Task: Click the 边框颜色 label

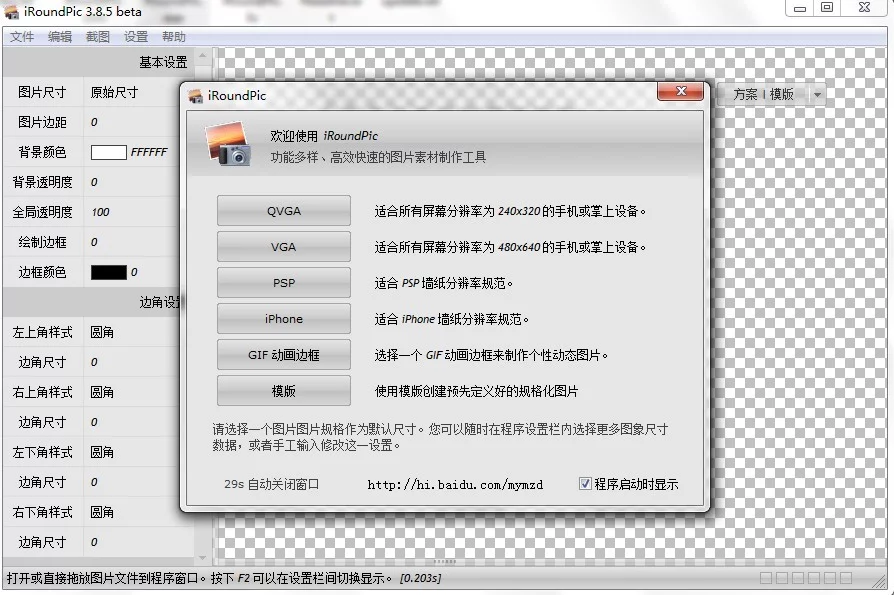Action: coord(42,272)
